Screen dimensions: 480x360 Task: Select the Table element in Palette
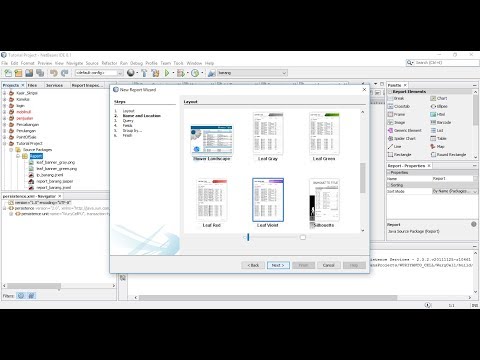point(438,138)
